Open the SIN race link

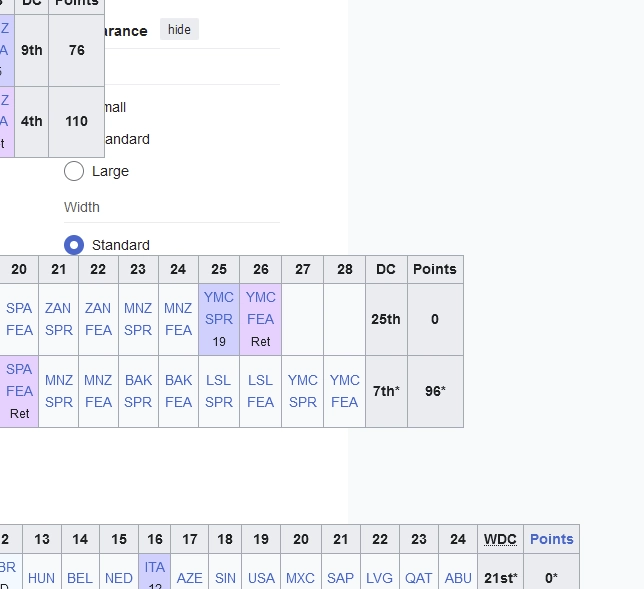click(x=225, y=578)
